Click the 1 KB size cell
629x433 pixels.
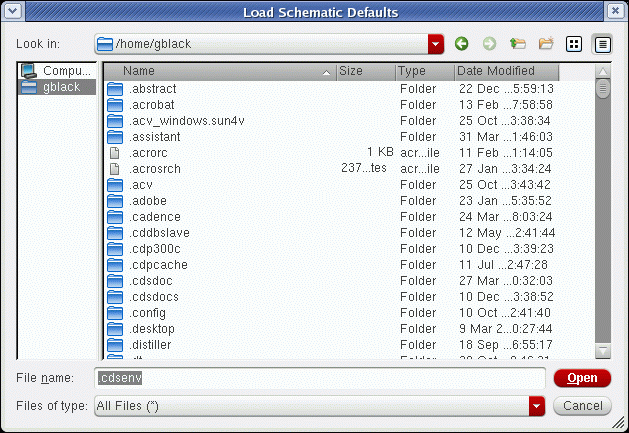coord(380,152)
